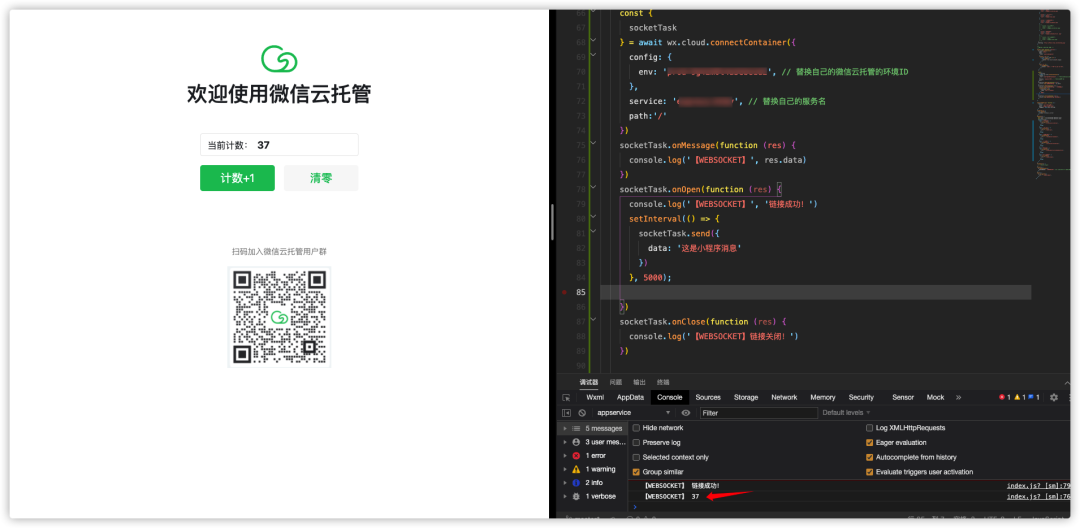Select the 输出 panel tab
The width and height of the screenshot is (1080, 528).
pyautogui.click(x=640, y=382)
